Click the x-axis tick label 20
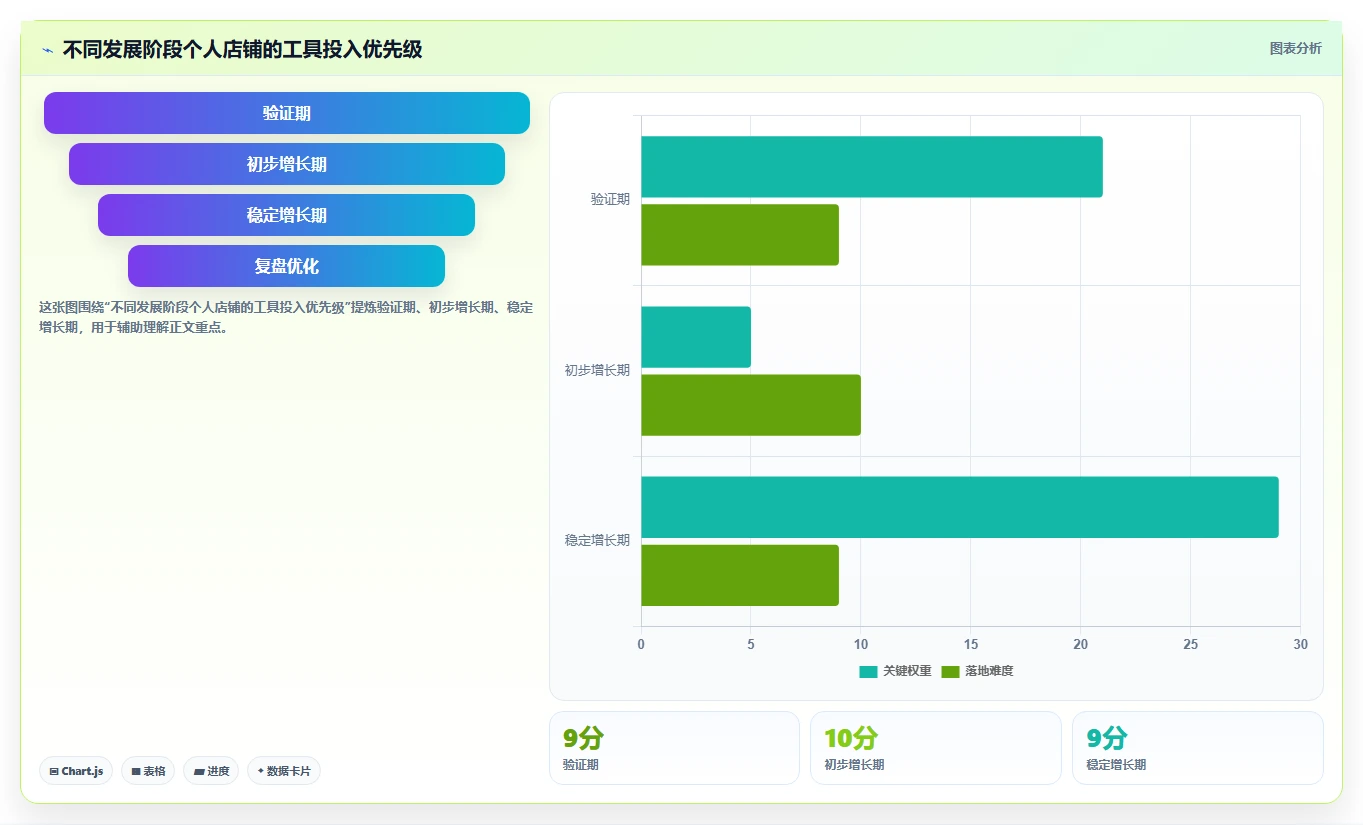Viewport: 1363px width, 825px height. [1080, 645]
